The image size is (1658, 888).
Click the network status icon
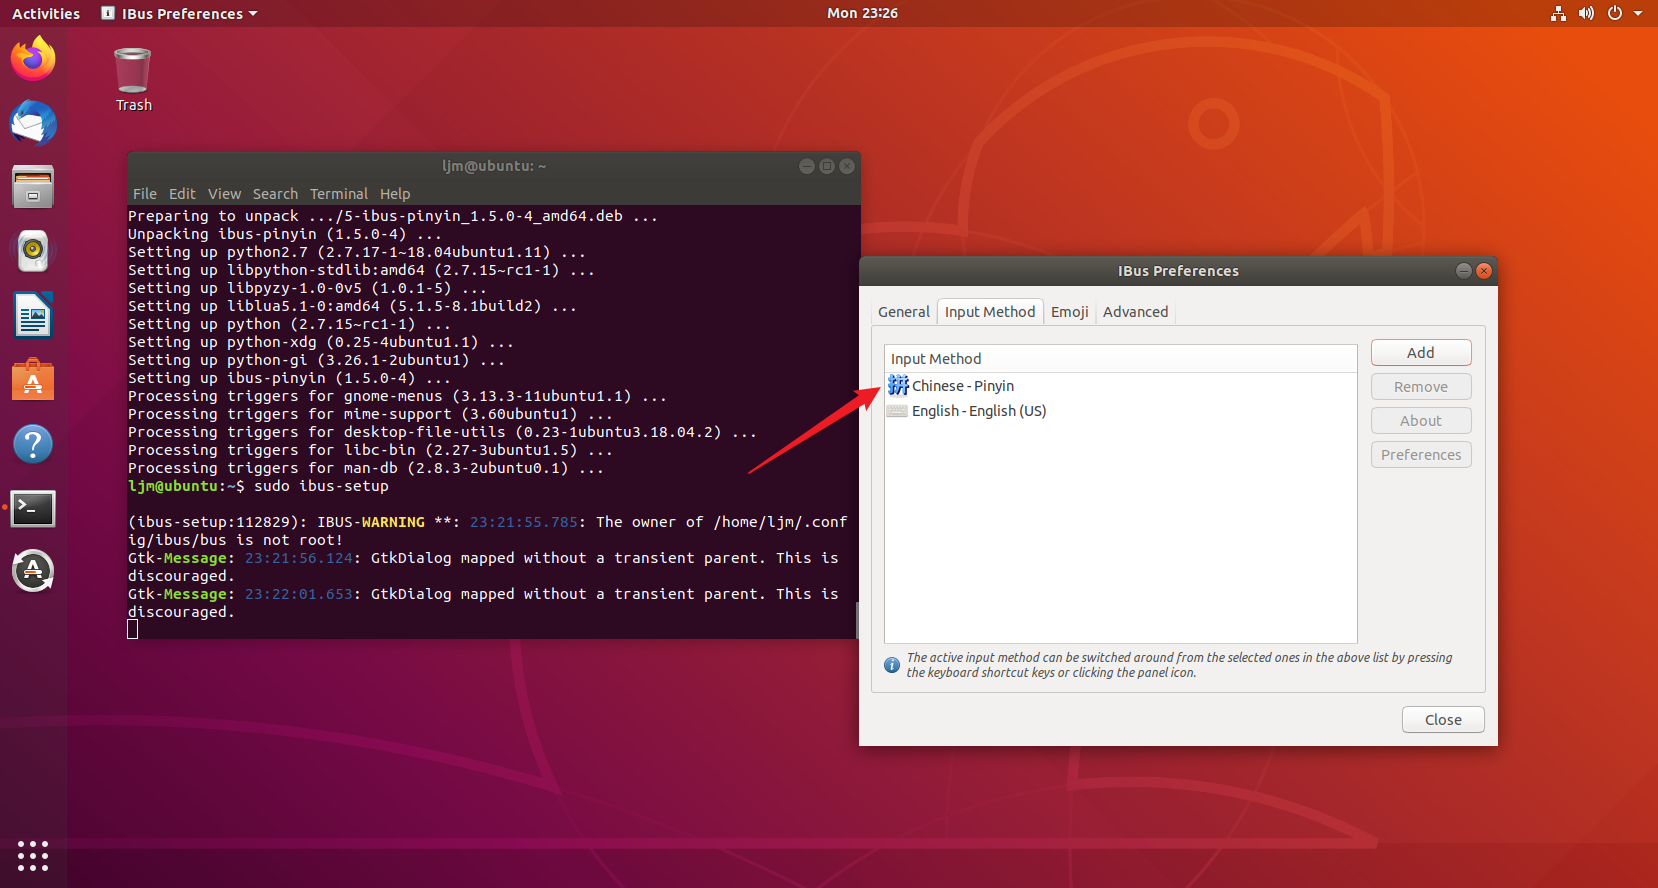pyautogui.click(x=1558, y=13)
